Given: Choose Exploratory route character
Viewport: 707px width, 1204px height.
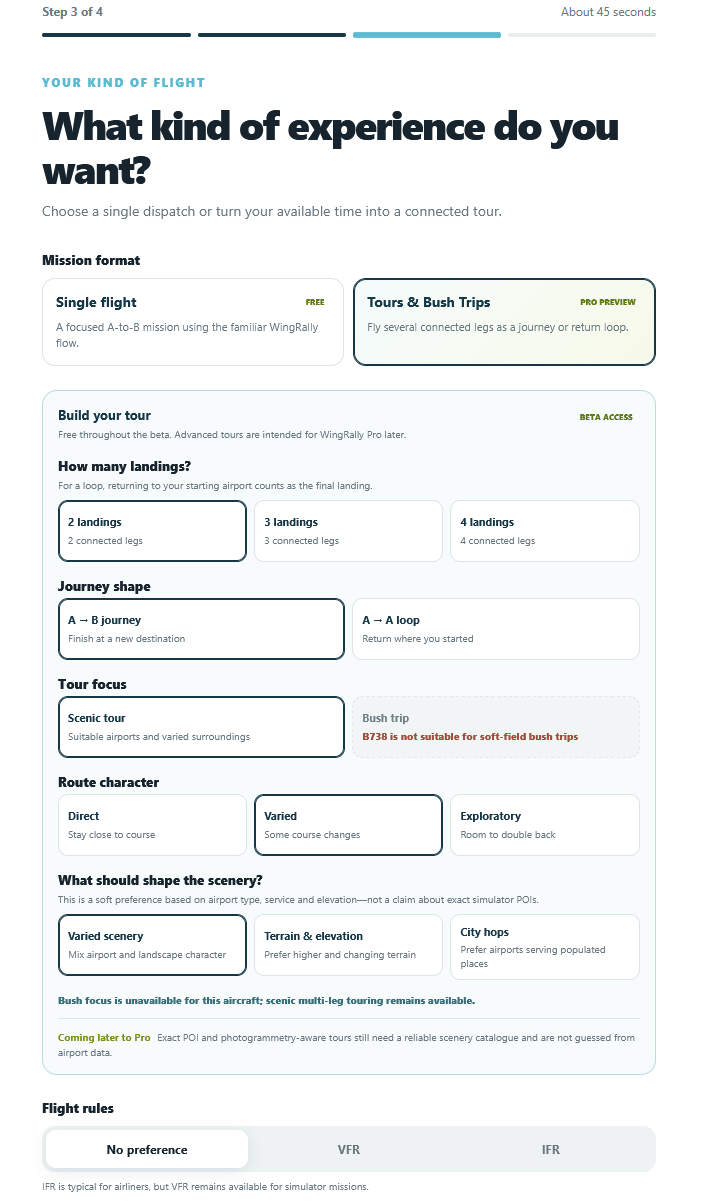Looking at the screenshot, I should coord(545,825).
